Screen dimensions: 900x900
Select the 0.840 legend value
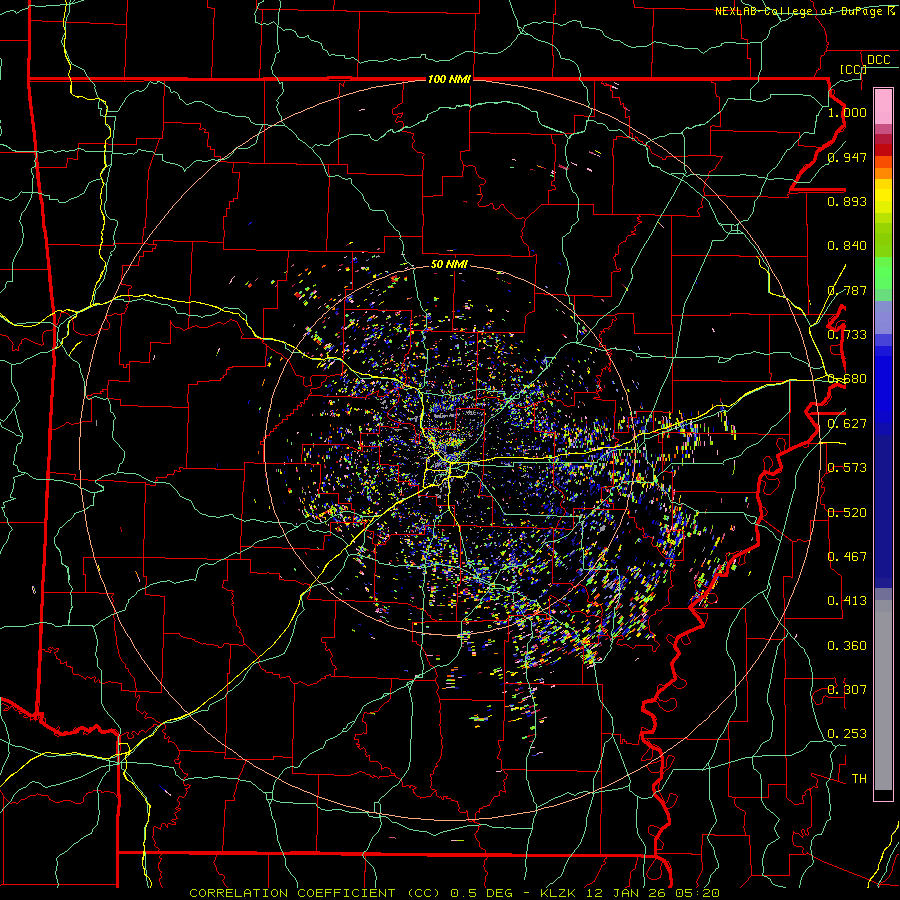pos(847,246)
